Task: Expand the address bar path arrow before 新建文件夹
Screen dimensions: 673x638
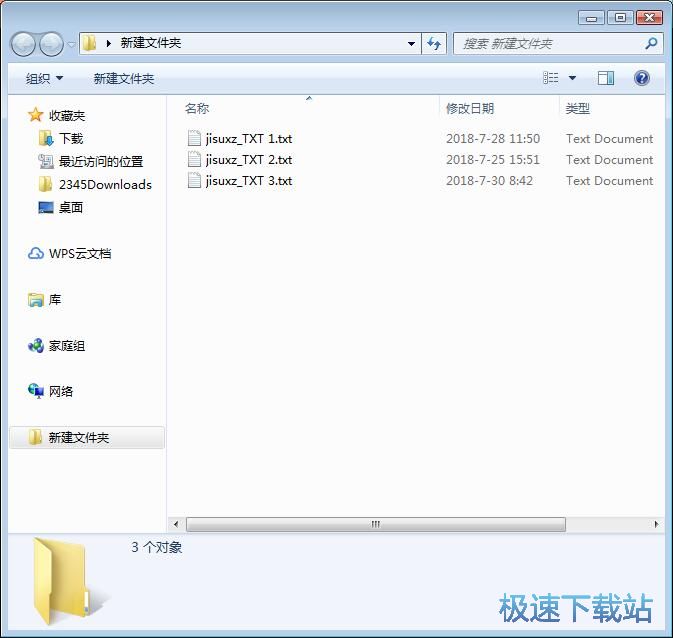Action: point(109,43)
